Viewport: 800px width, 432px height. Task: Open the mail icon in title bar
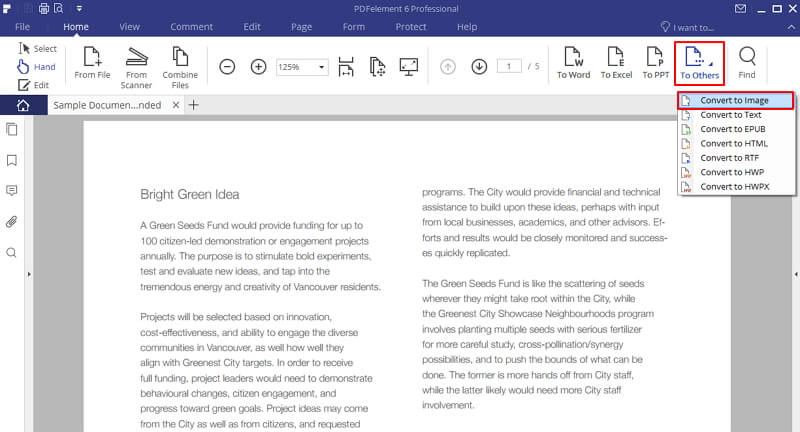click(741, 9)
